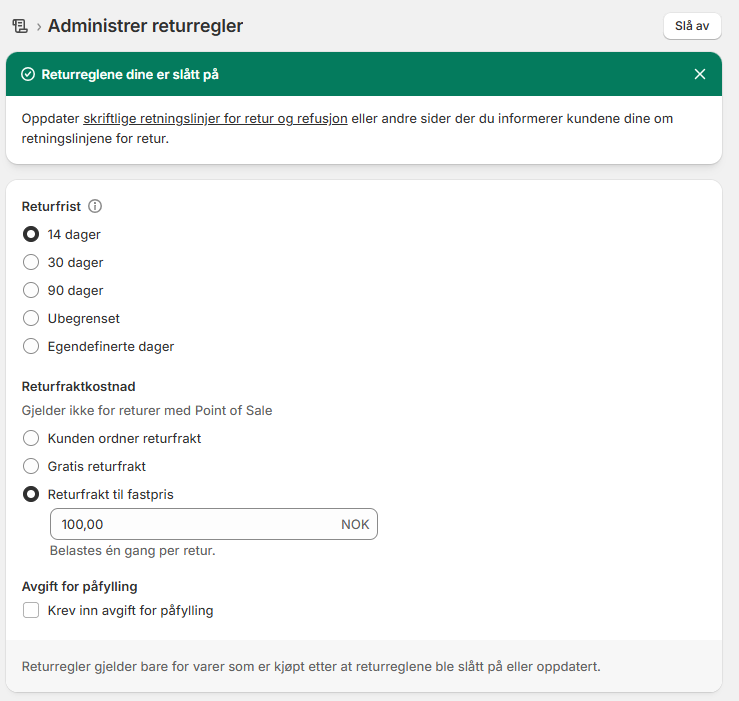Click the Slå av button

pos(691,26)
